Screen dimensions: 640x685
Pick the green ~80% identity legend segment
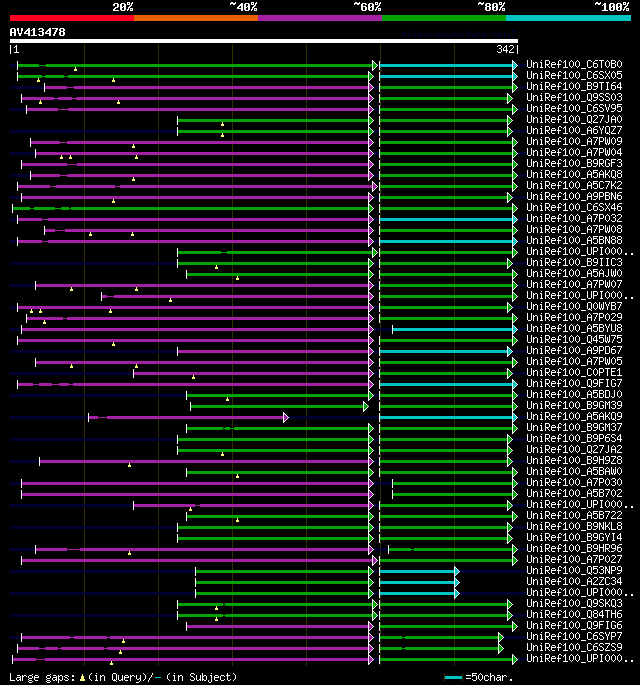tap(444, 17)
